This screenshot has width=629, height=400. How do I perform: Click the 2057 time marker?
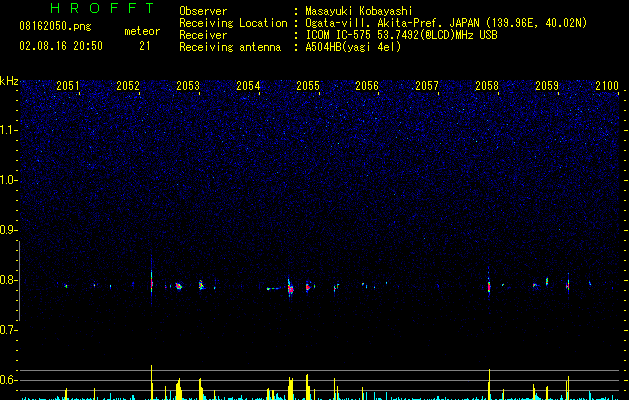[x=427, y=86]
